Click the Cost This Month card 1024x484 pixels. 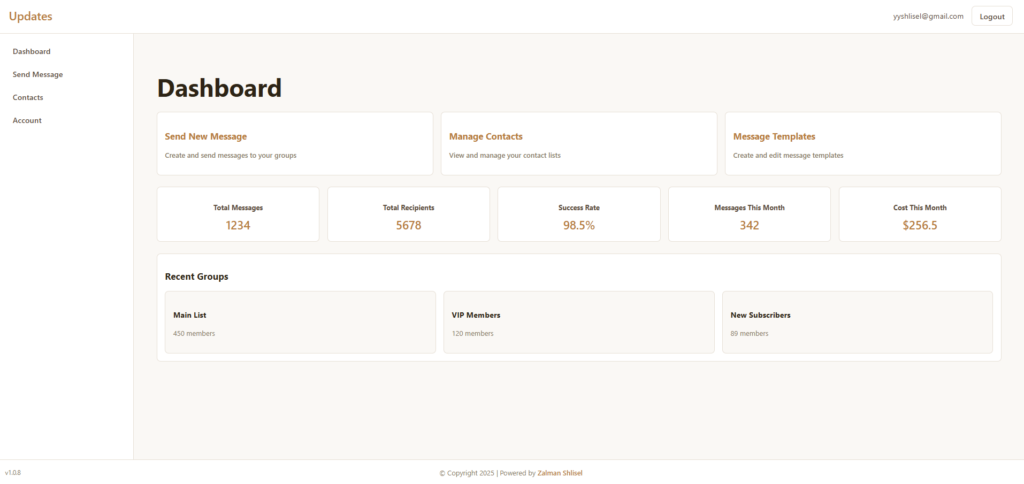920,215
